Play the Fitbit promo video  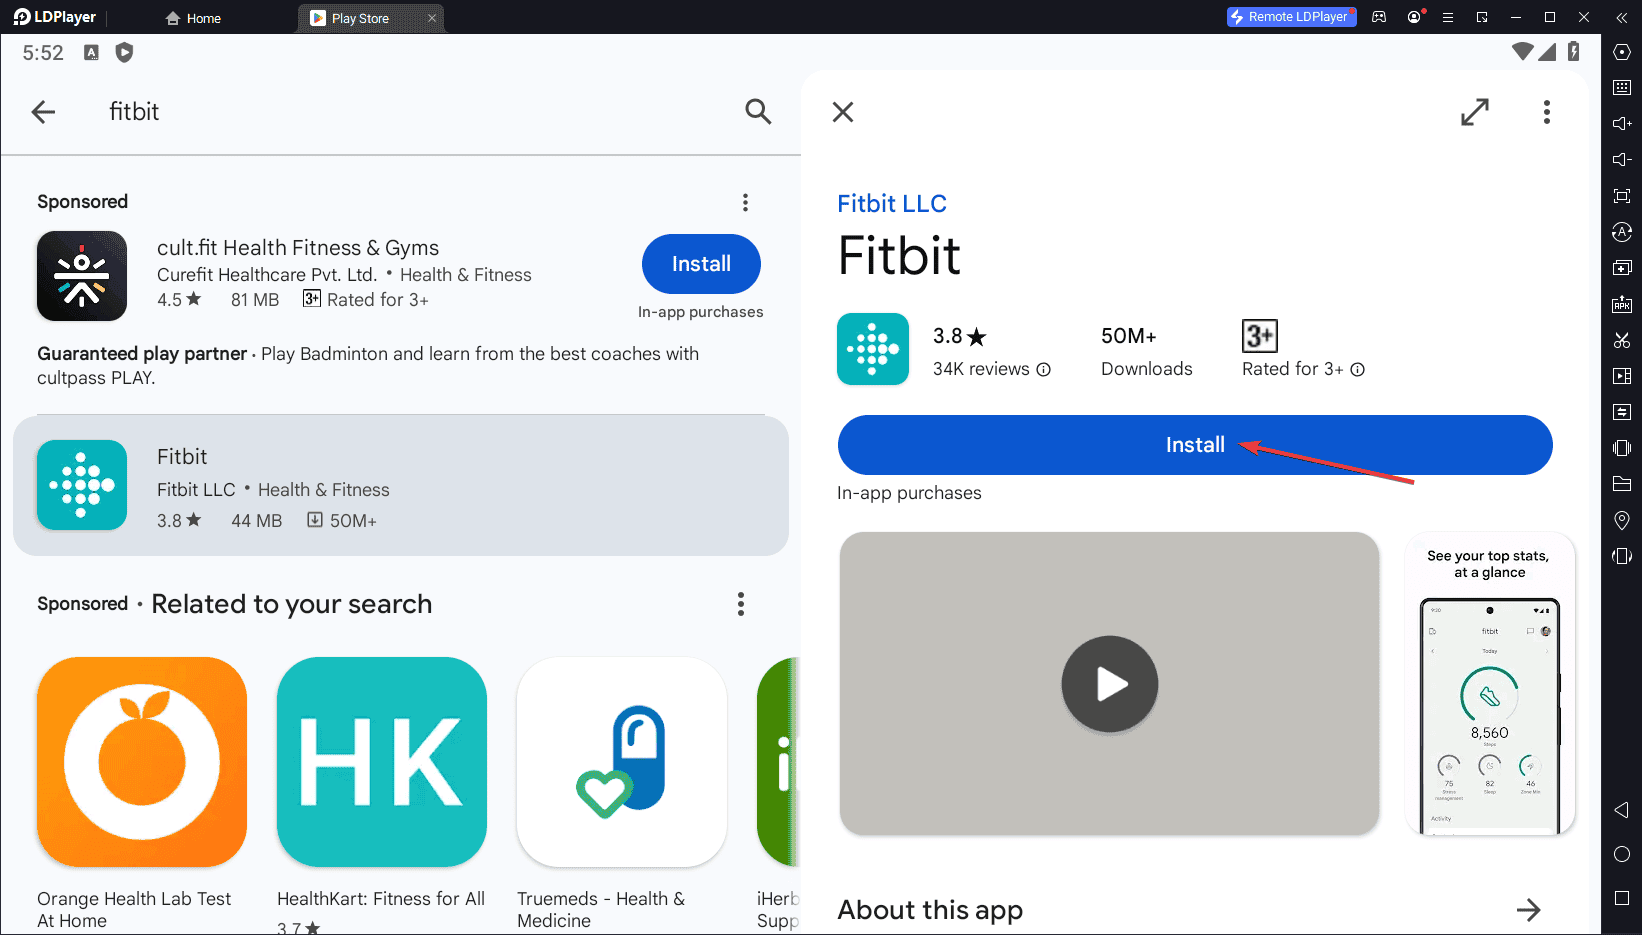[x=1109, y=684]
